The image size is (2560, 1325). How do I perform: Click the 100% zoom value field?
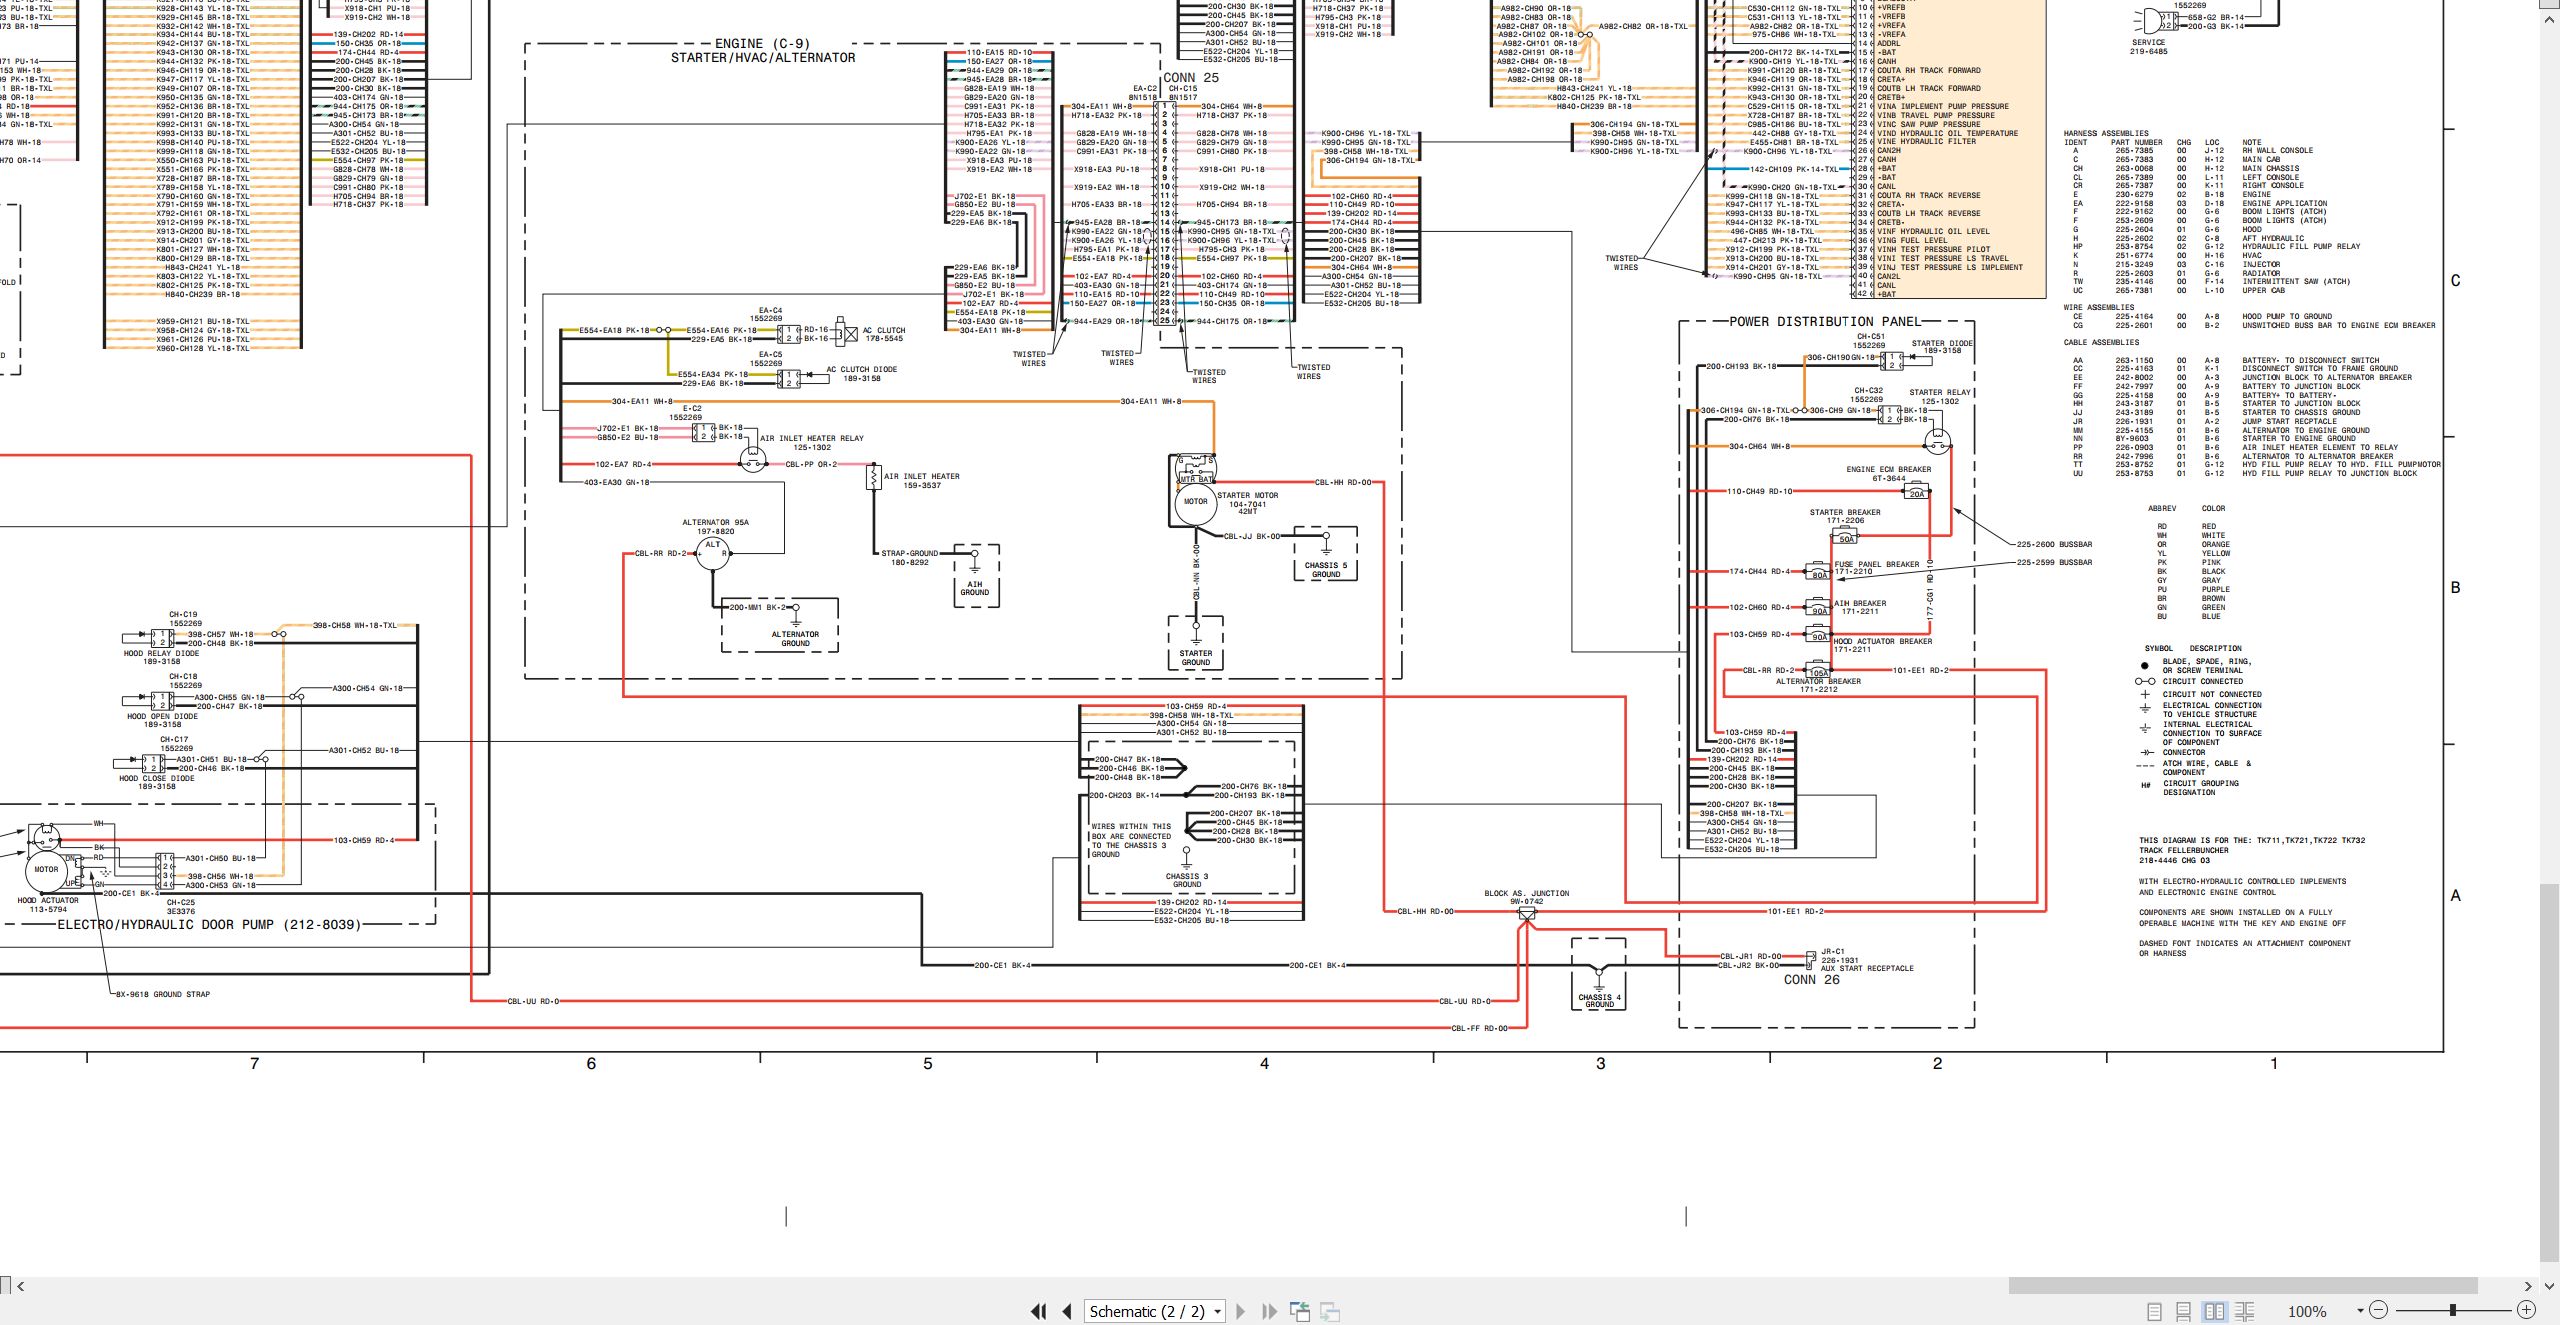(x=2308, y=1311)
